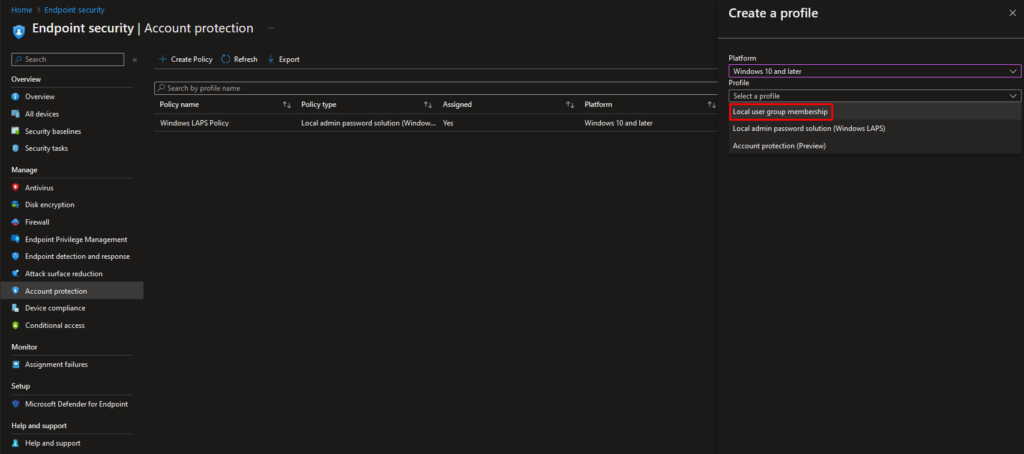The height and width of the screenshot is (454, 1024).
Task: Click the Security baselines icon
Action: pos(16,131)
